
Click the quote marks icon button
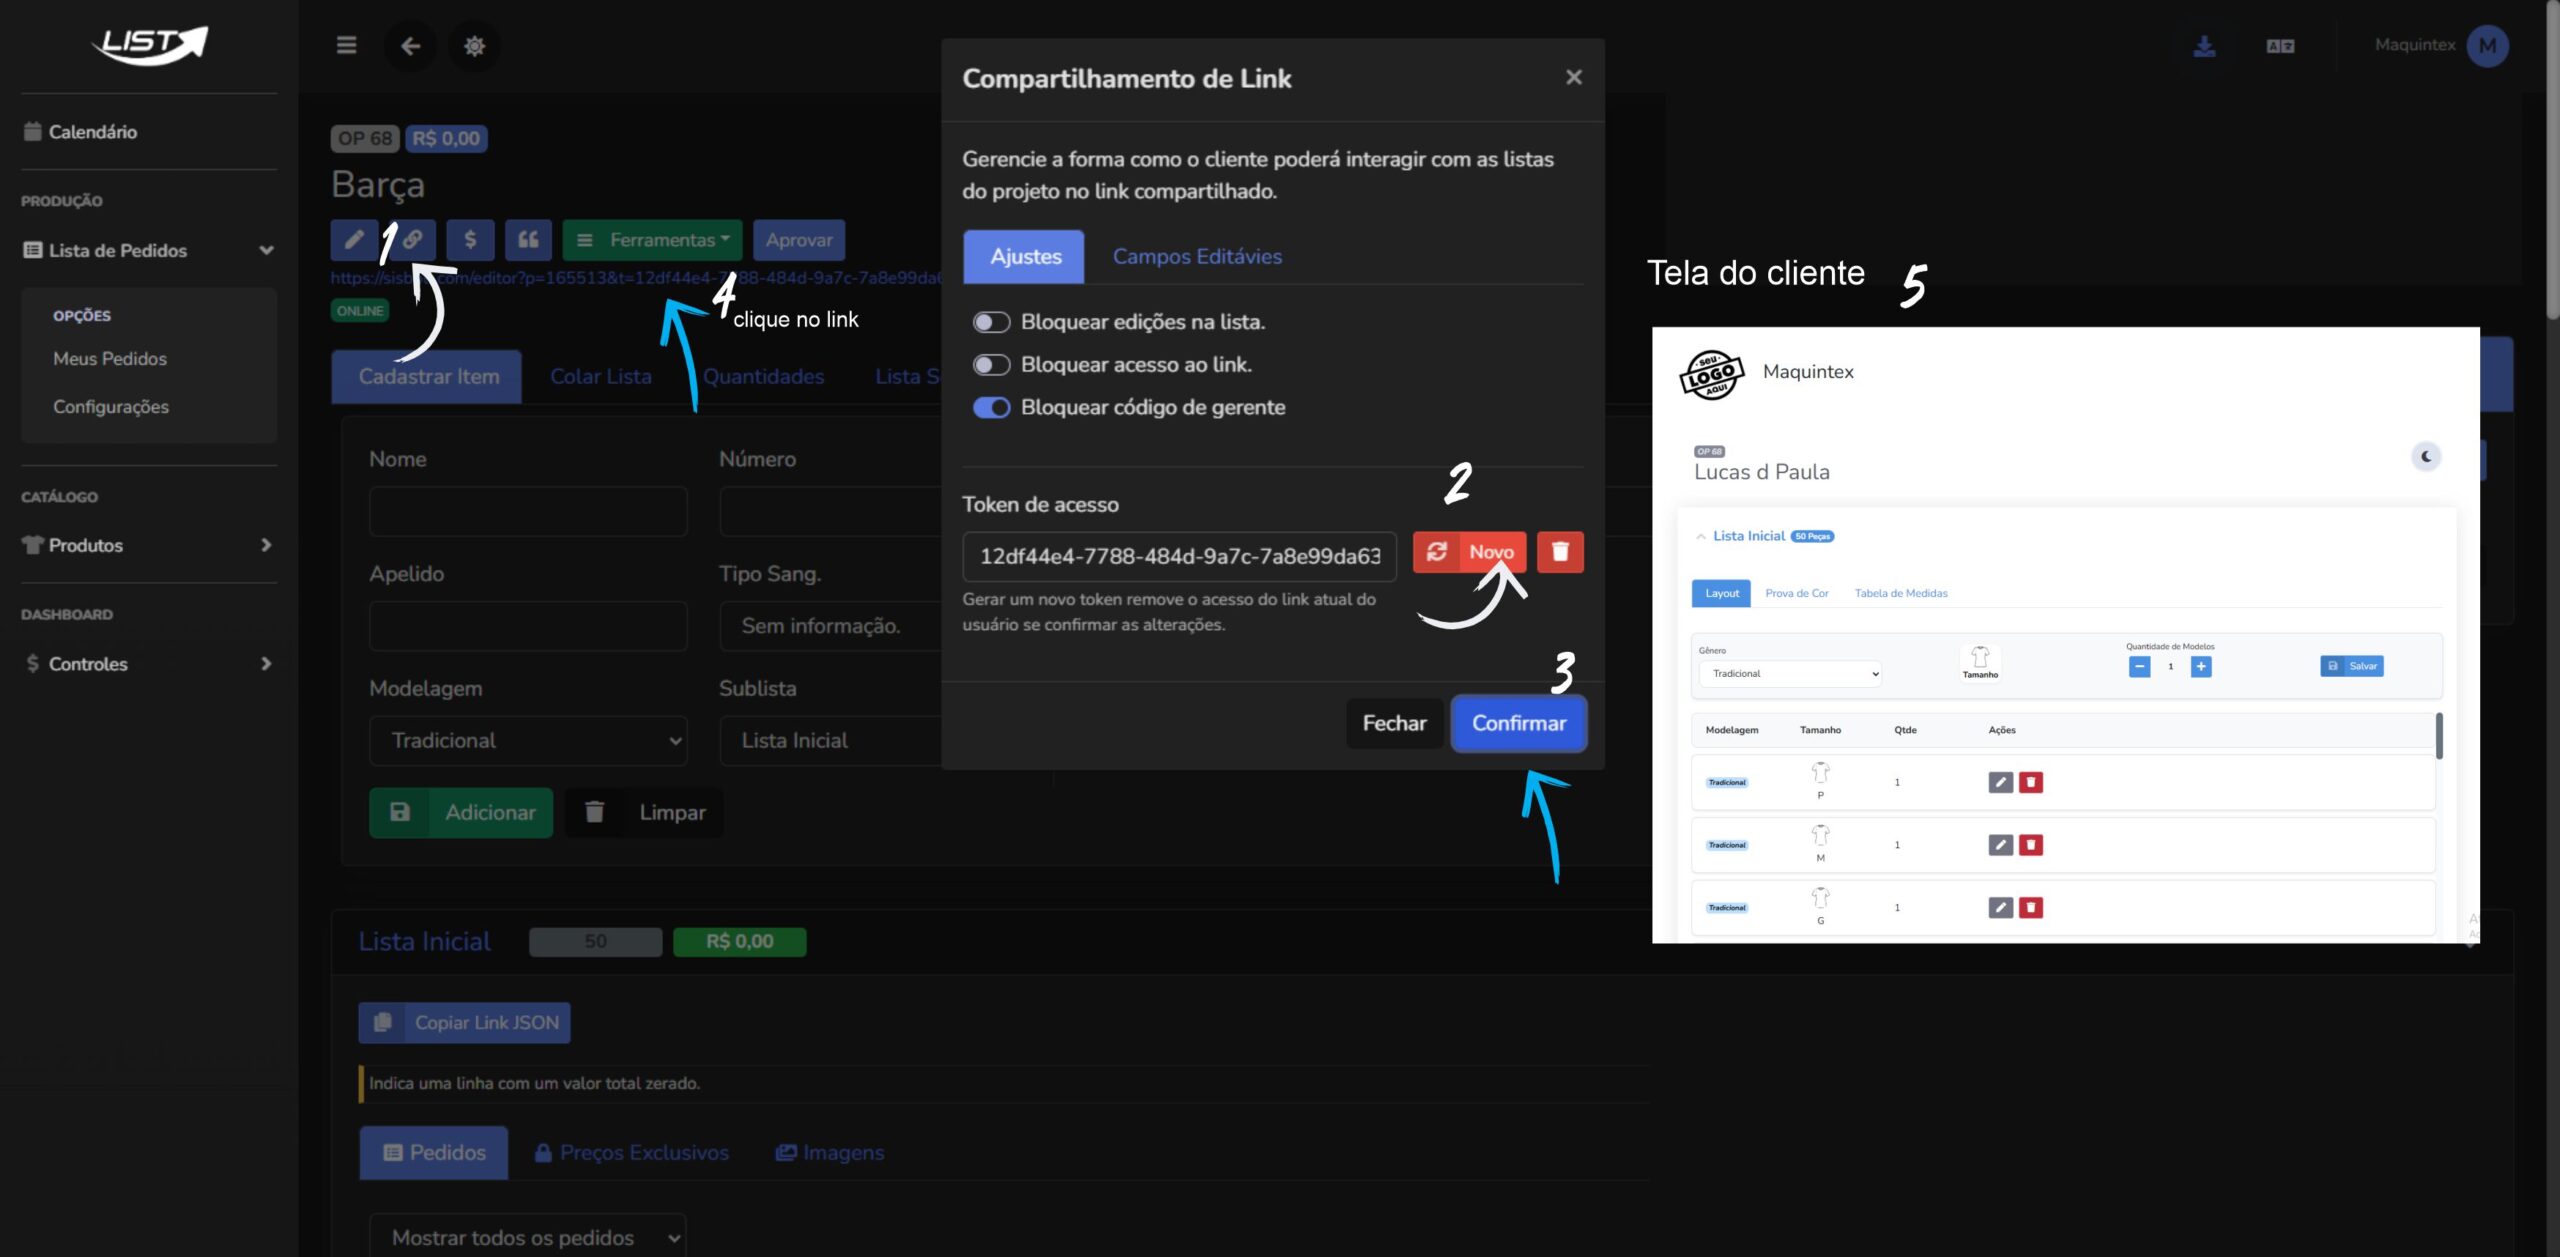528,240
